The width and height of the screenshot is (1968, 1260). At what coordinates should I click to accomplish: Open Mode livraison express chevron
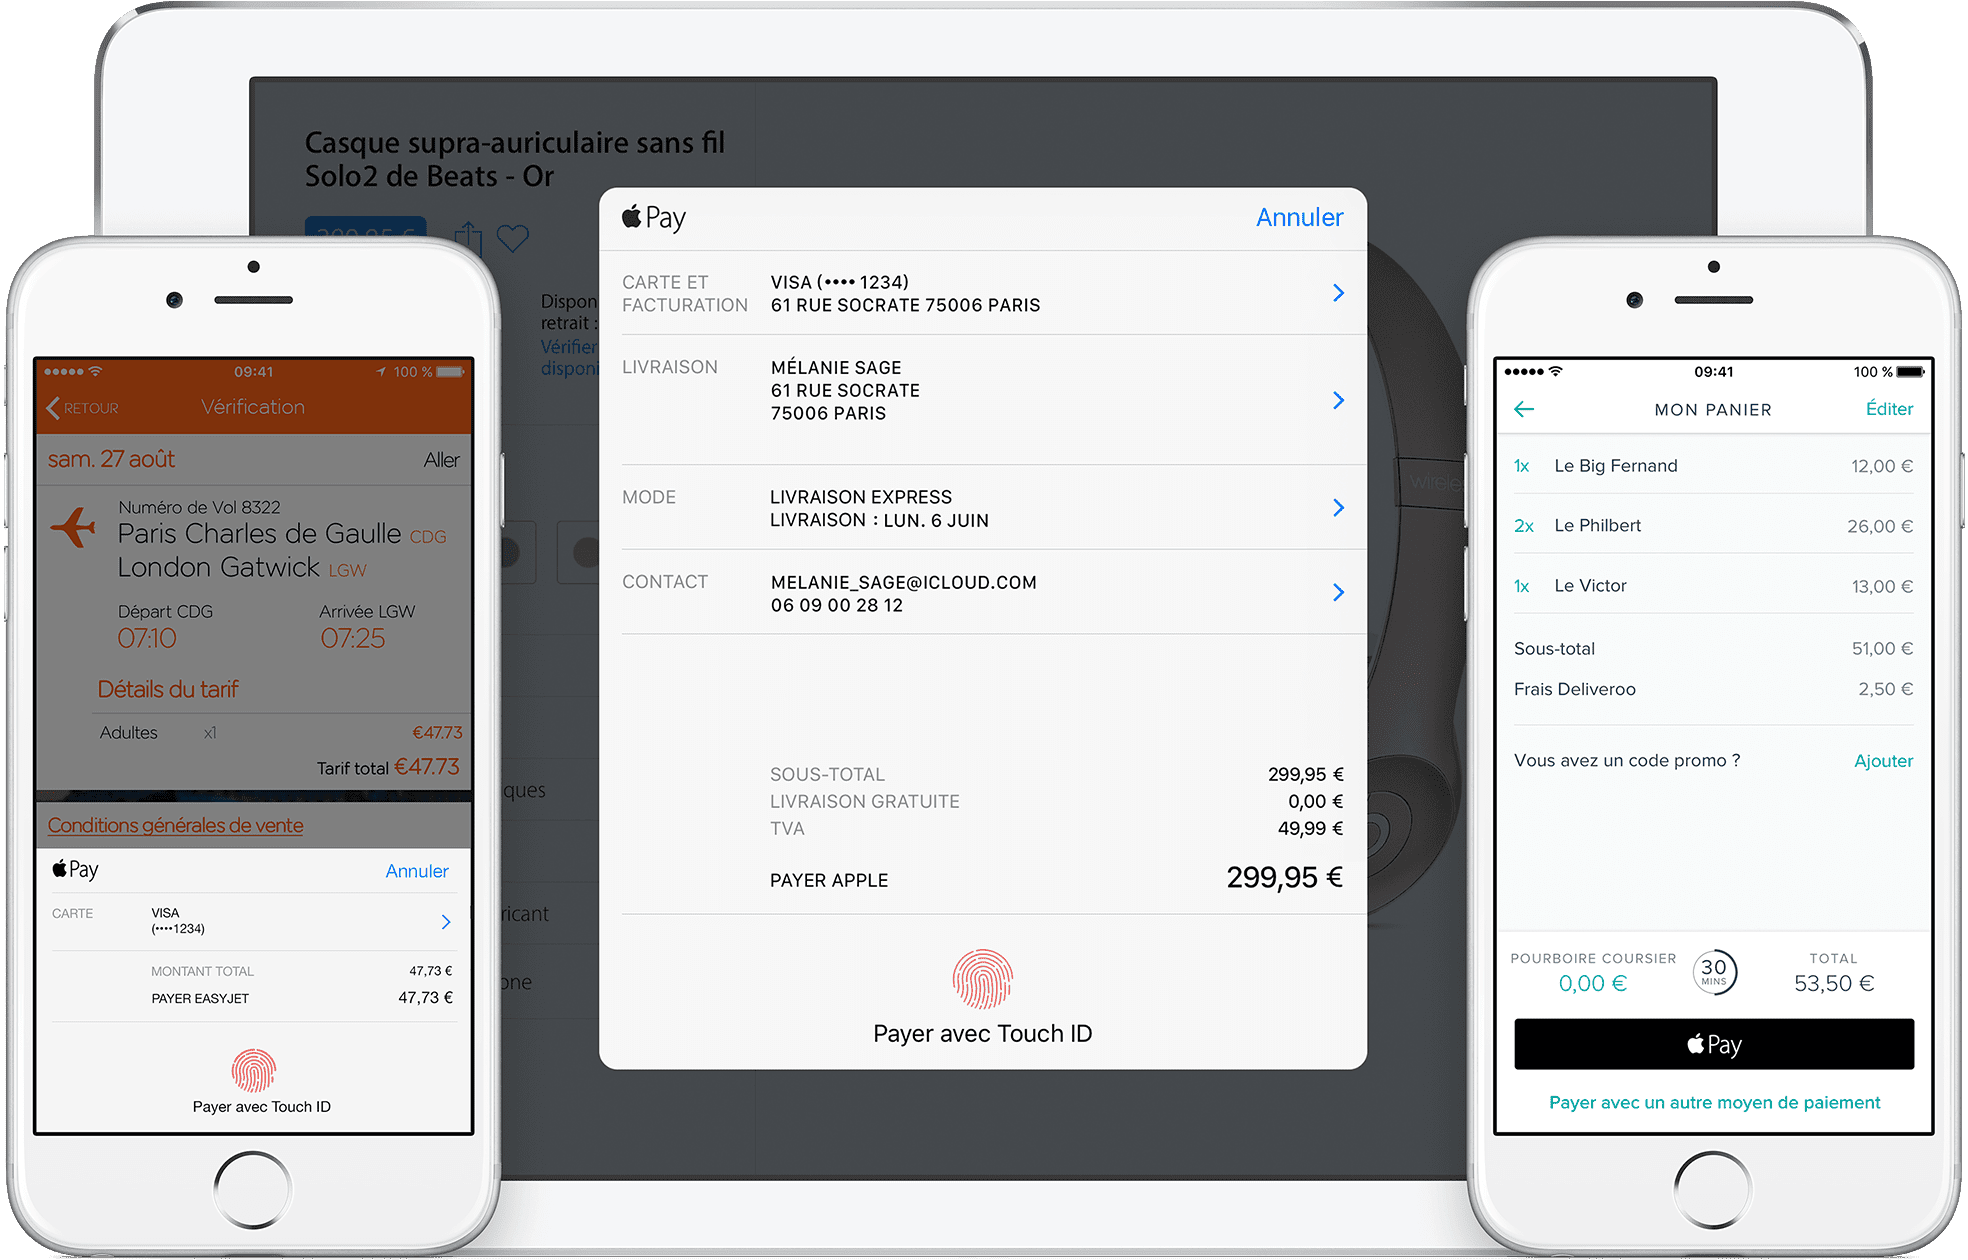tap(1338, 508)
